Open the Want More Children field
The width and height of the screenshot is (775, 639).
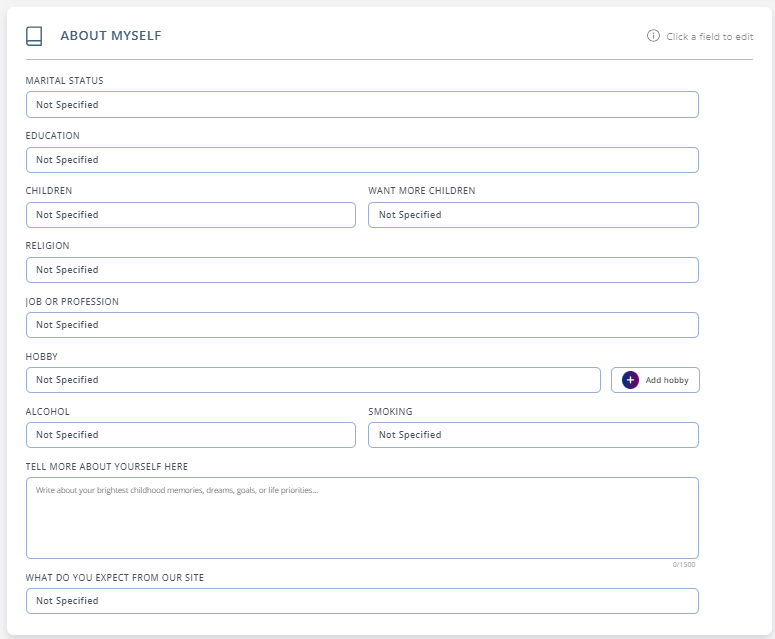click(x=533, y=214)
